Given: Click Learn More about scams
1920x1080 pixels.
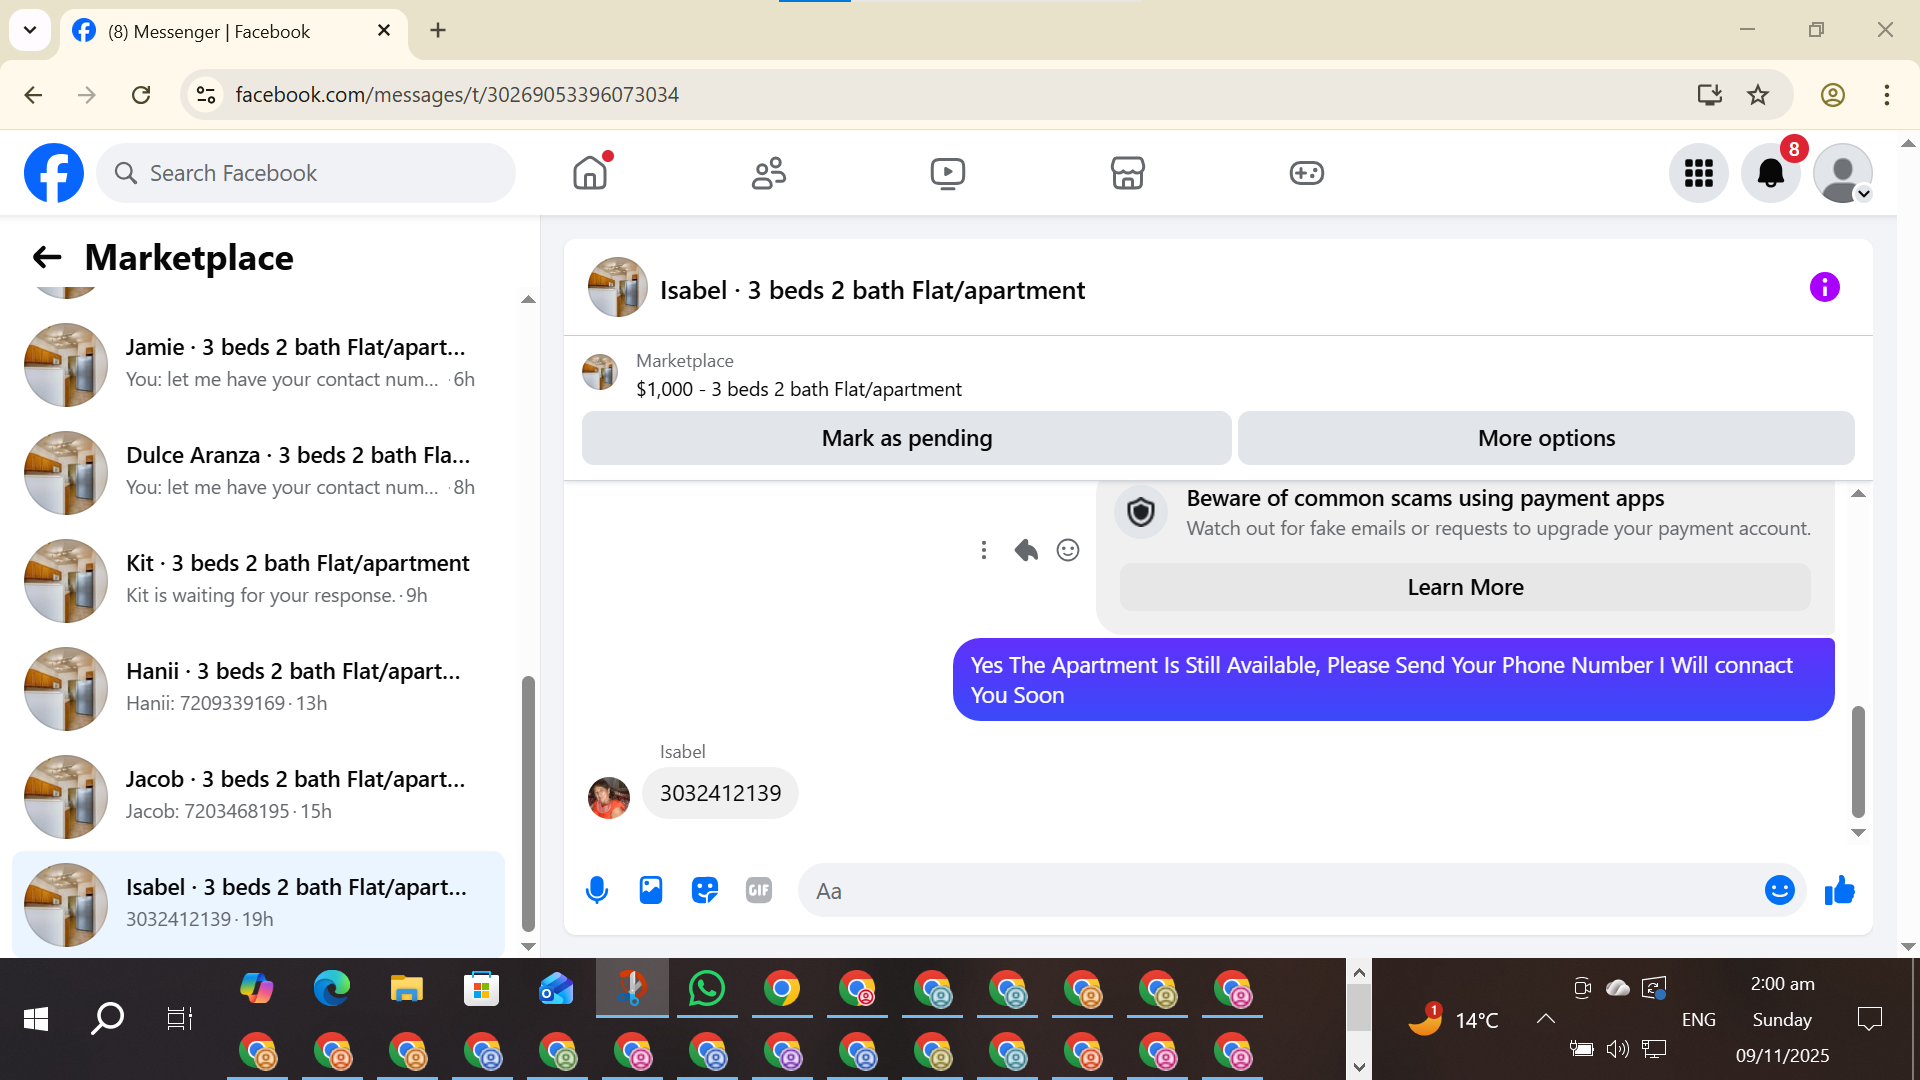Looking at the screenshot, I should [x=1465, y=587].
